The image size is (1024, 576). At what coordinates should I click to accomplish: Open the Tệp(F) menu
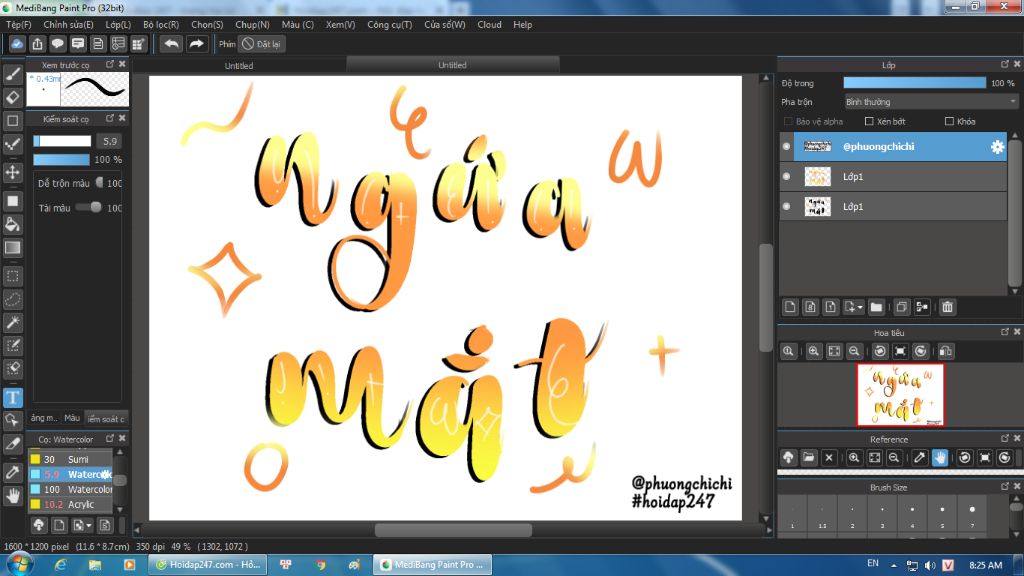pos(19,24)
